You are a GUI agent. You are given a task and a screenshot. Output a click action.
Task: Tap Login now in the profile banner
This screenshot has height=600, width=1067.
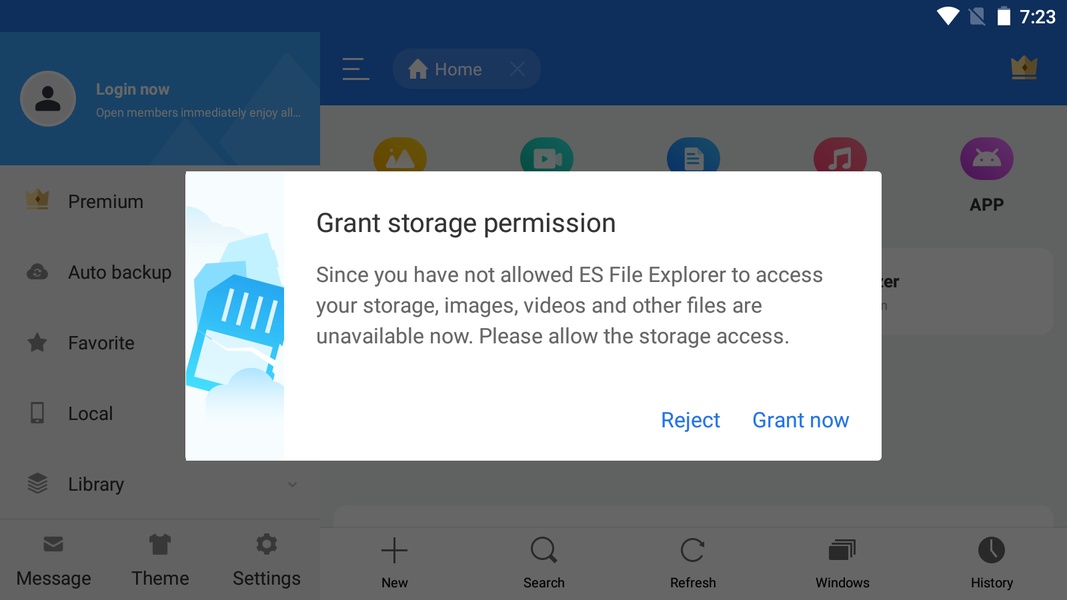132,89
